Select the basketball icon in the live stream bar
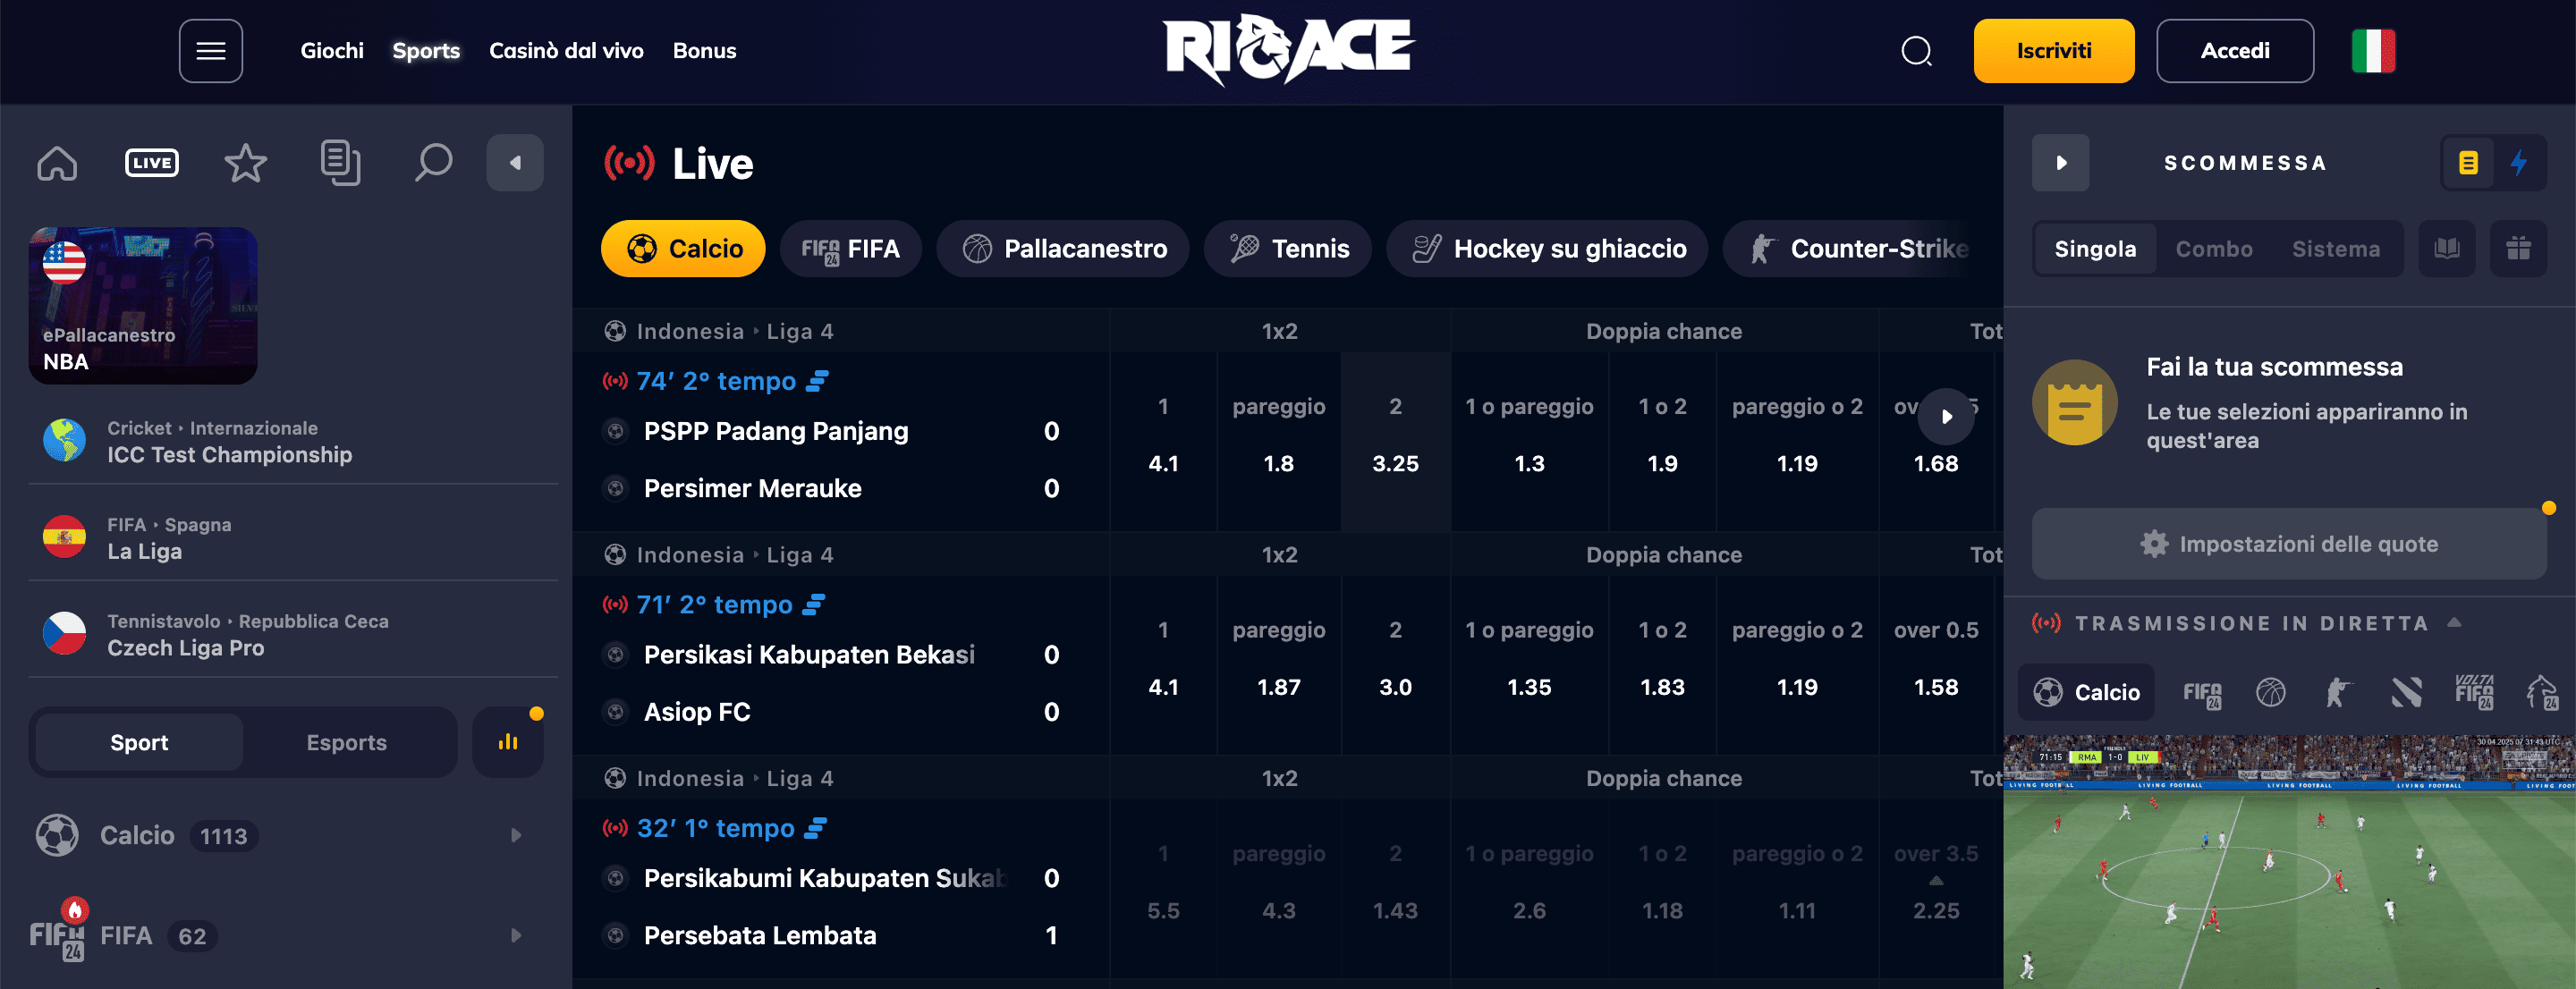Screen dimensions: 2576x989 [2272, 691]
